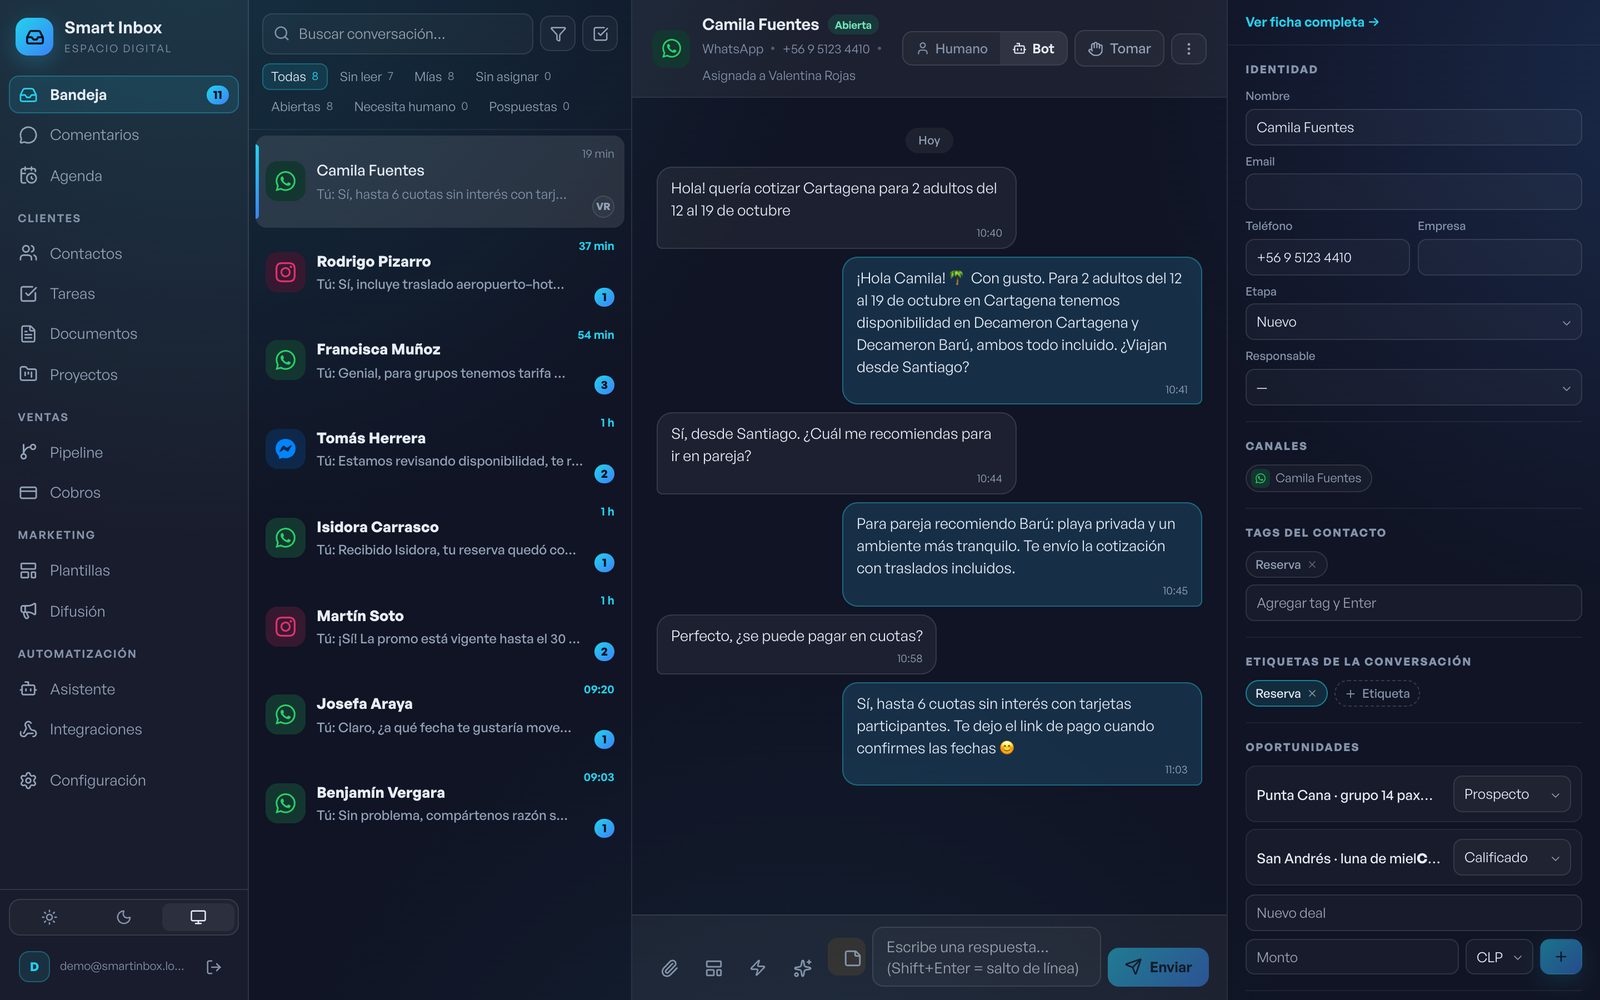Click the Email input field
Viewport: 1600px width, 1000px height.
click(1413, 192)
